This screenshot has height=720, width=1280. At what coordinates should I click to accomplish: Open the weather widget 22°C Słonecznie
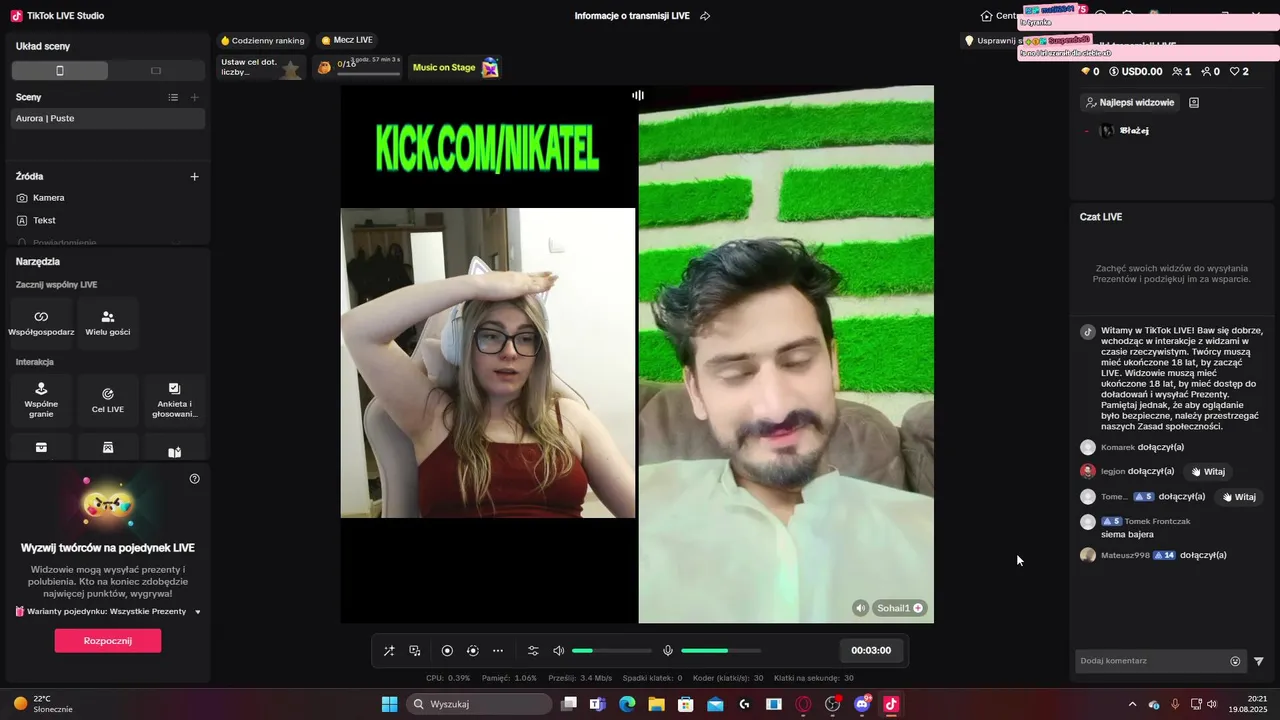43,704
